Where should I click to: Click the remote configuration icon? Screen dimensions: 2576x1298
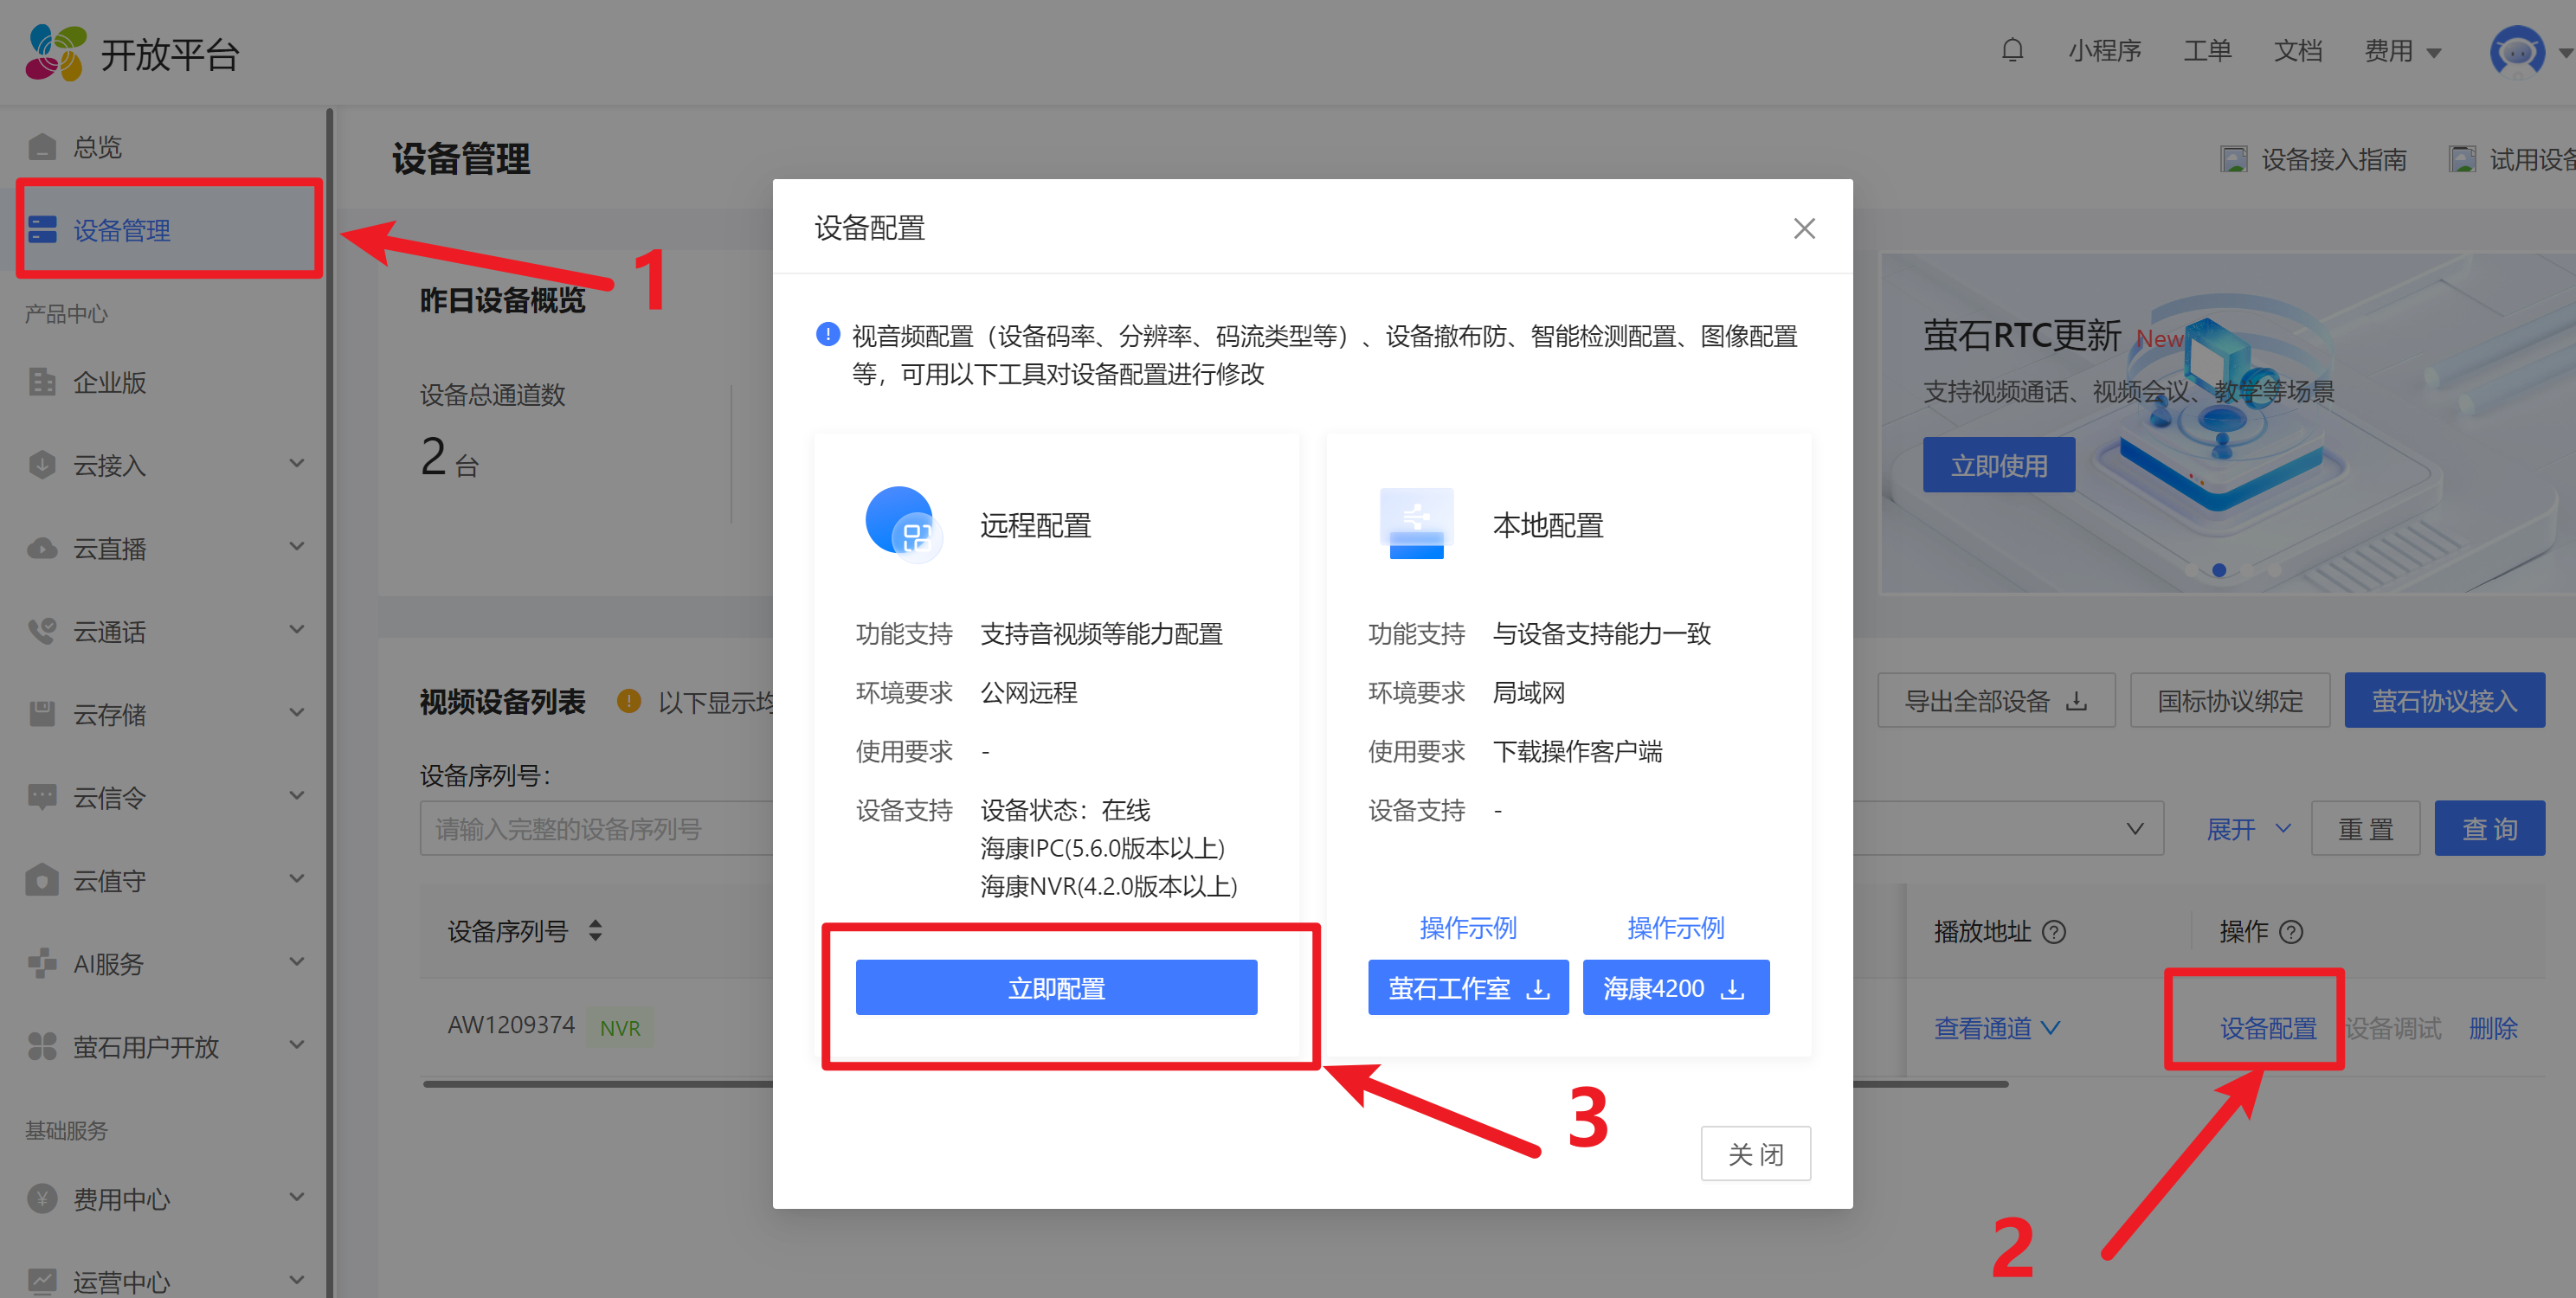[x=902, y=524]
